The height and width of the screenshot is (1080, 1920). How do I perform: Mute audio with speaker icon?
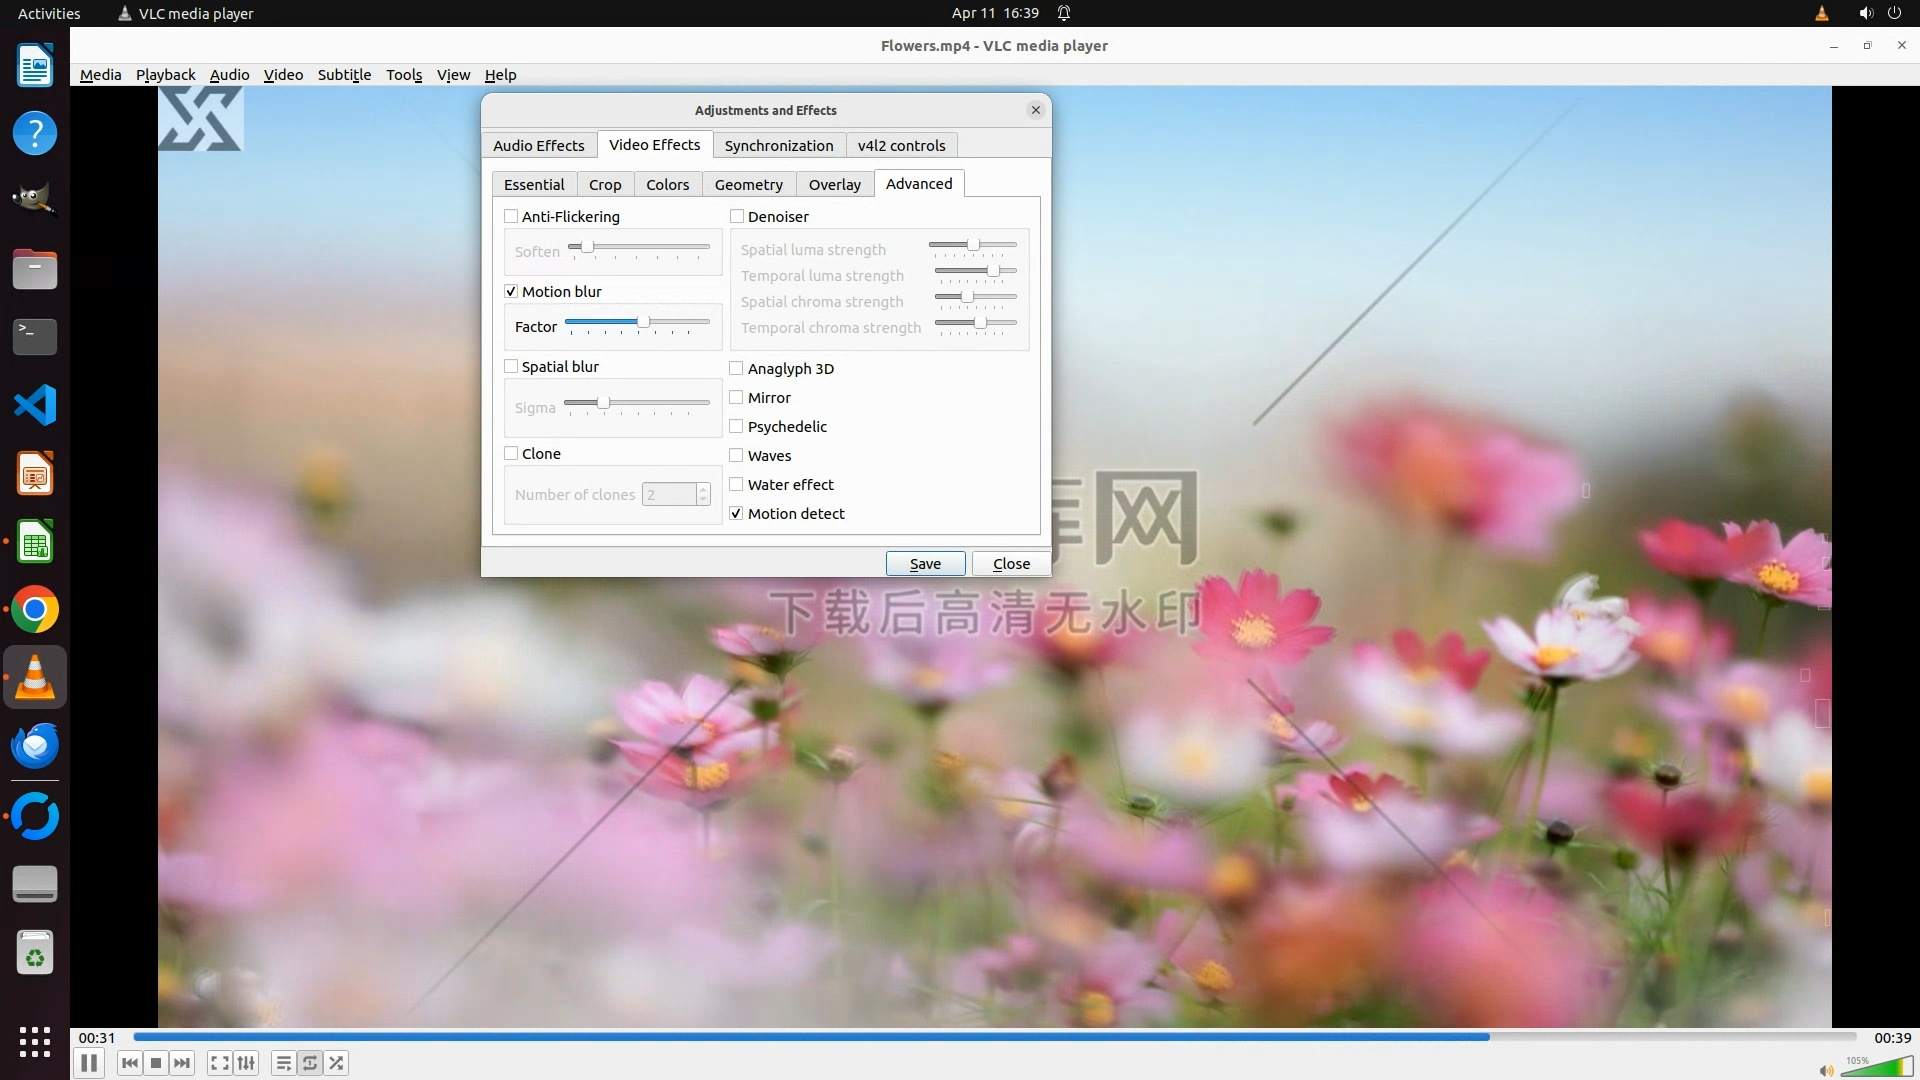tap(1826, 1070)
